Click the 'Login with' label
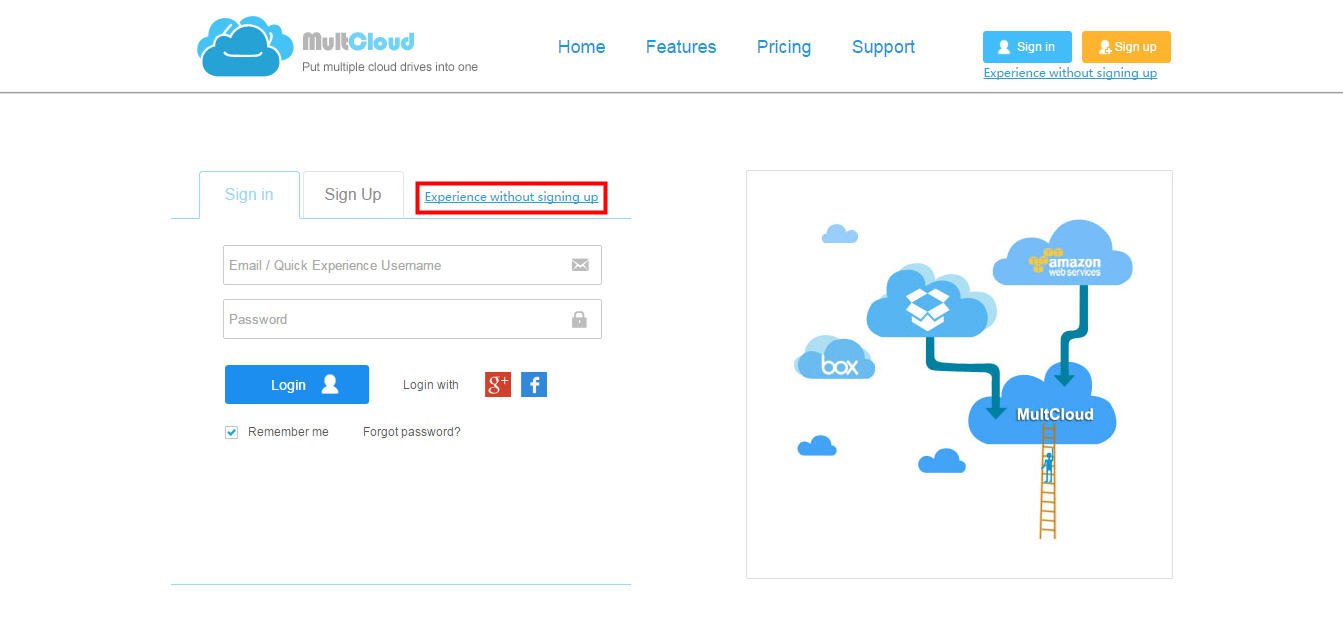Screen dimensions: 1343x643 click(431, 385)
